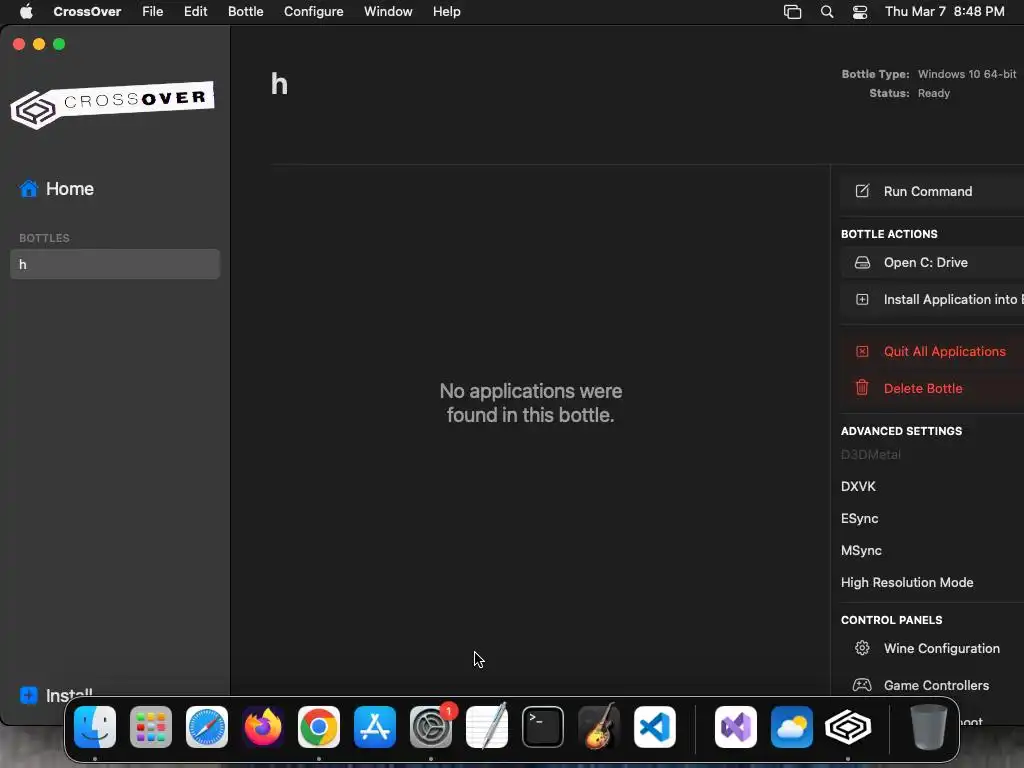Open the Bottle menu
1024x768 pixels.
pyautogui.click(x=246, y=12)
